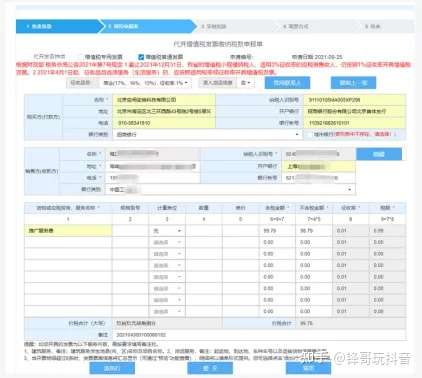Viewport: 422px width, 378px height.
Task: Toggle the checkbox beside the red bank notice
Action: point(310,134)
